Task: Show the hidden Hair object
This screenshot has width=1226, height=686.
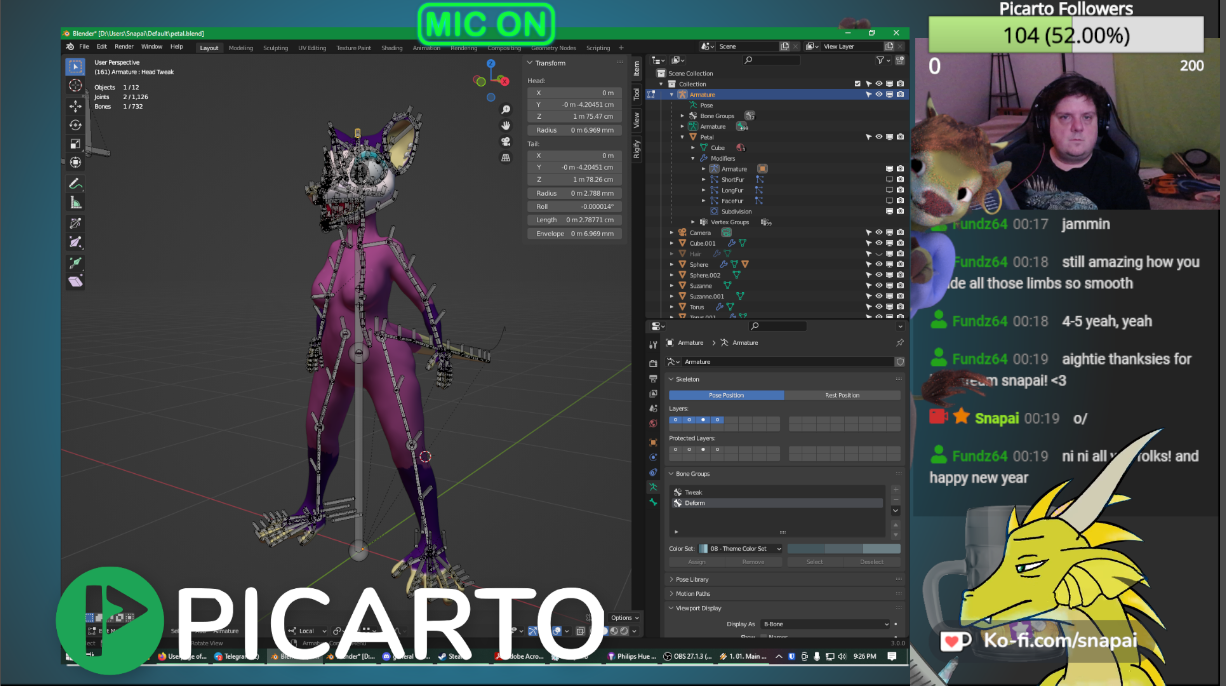Action: click(879, 254)
